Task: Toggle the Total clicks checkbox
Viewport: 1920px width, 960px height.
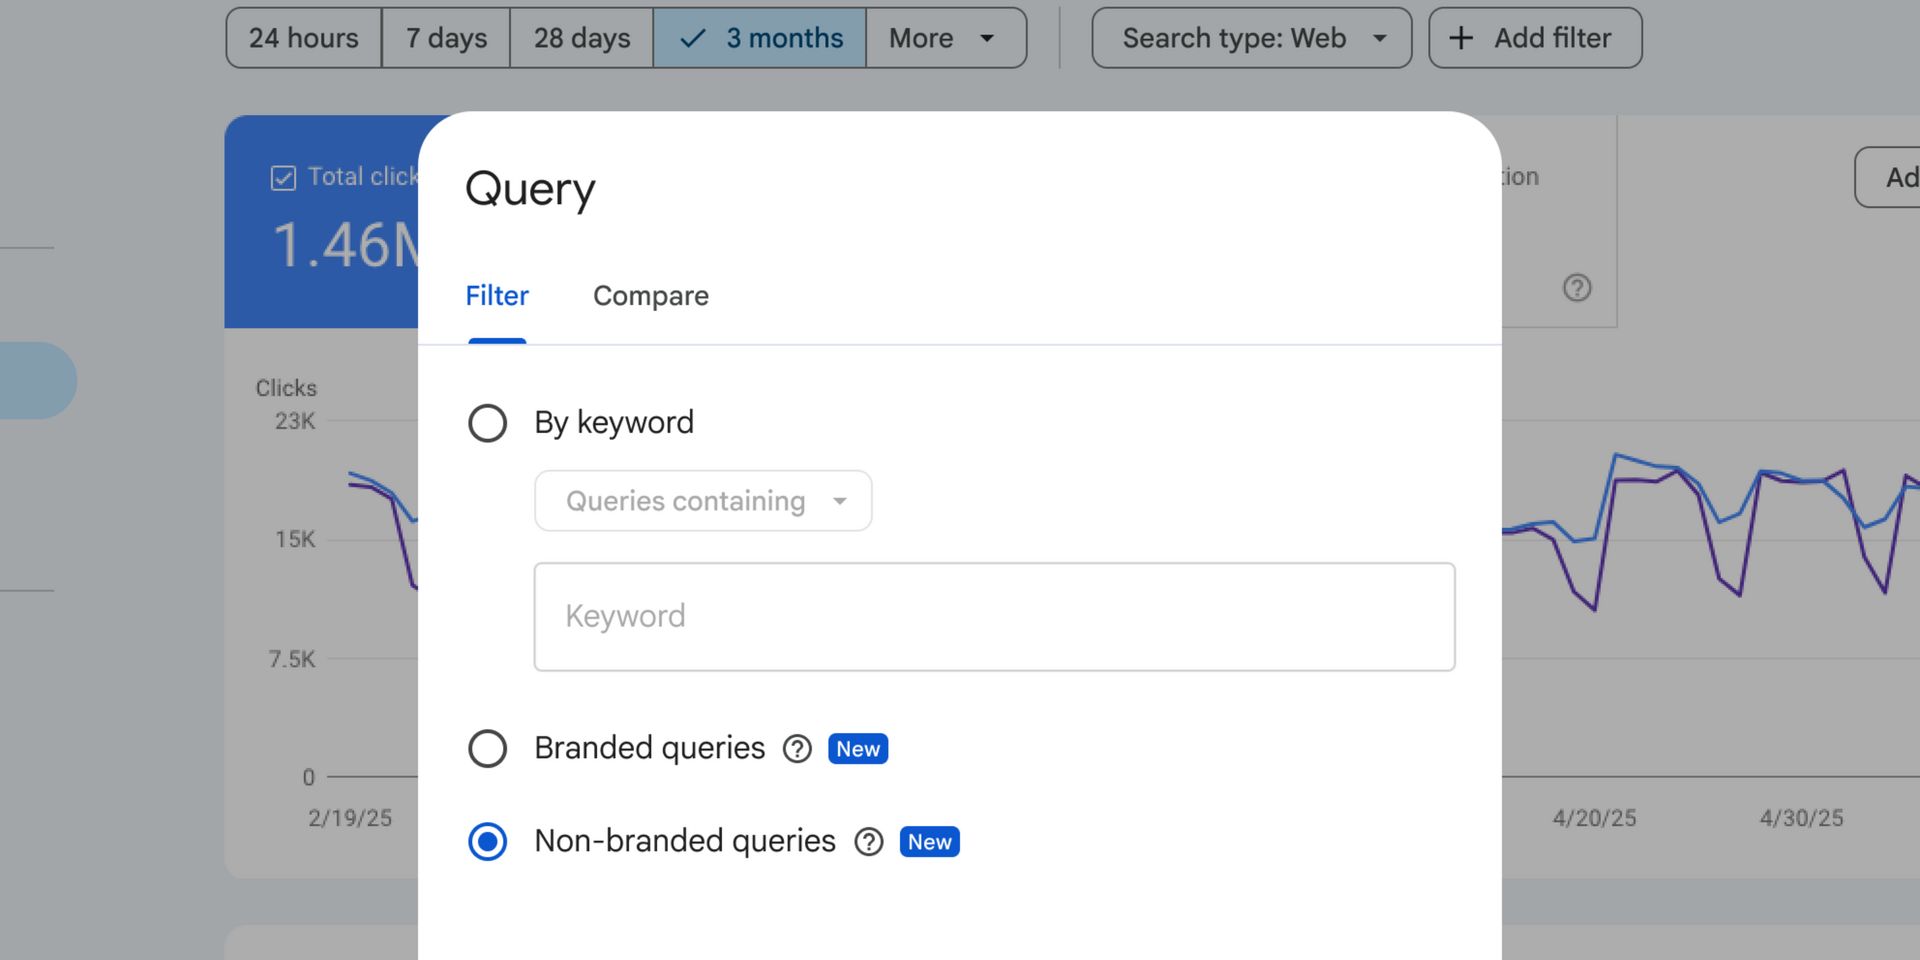Action: [x=283, y=178]
